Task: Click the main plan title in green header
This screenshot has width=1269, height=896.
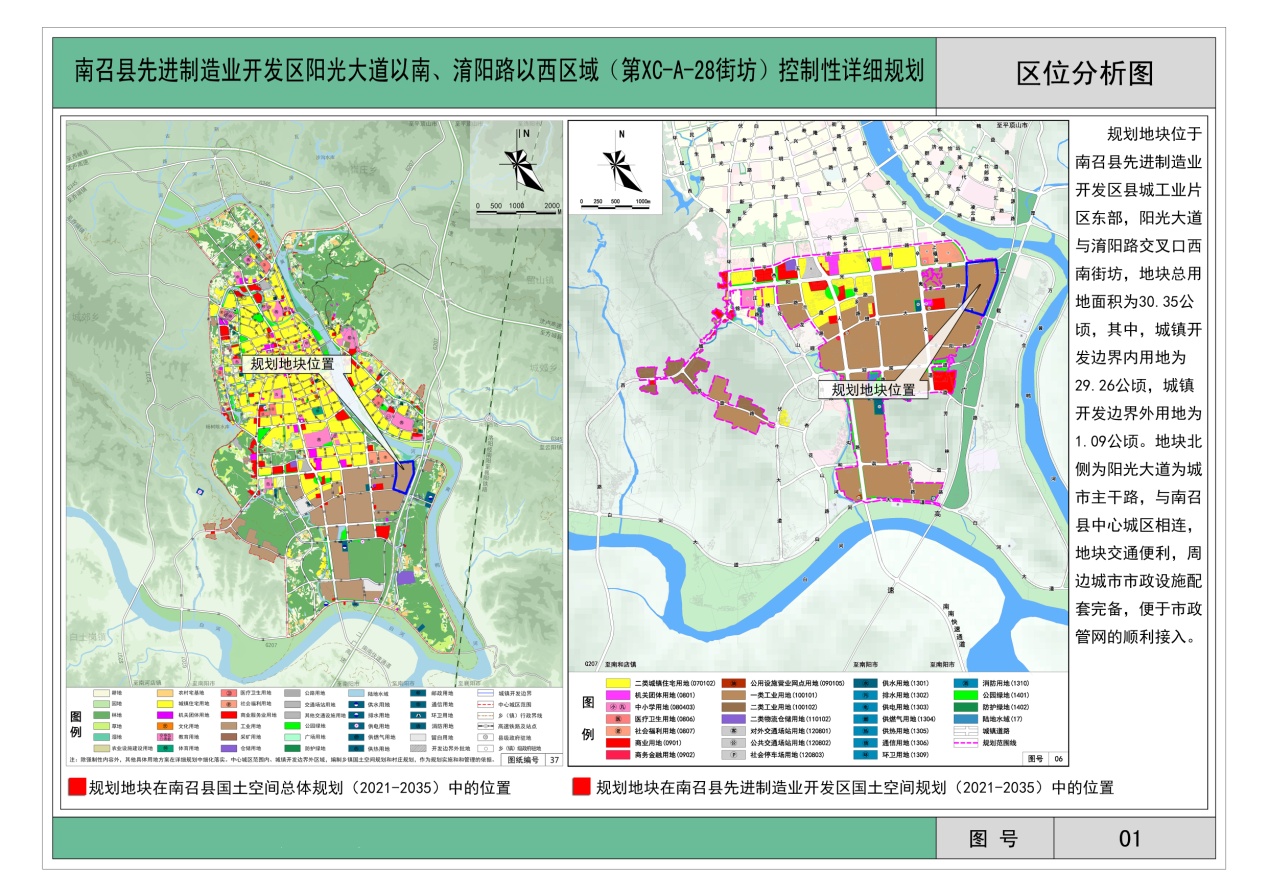Action: pyautogui.click(x=497, y=73)
